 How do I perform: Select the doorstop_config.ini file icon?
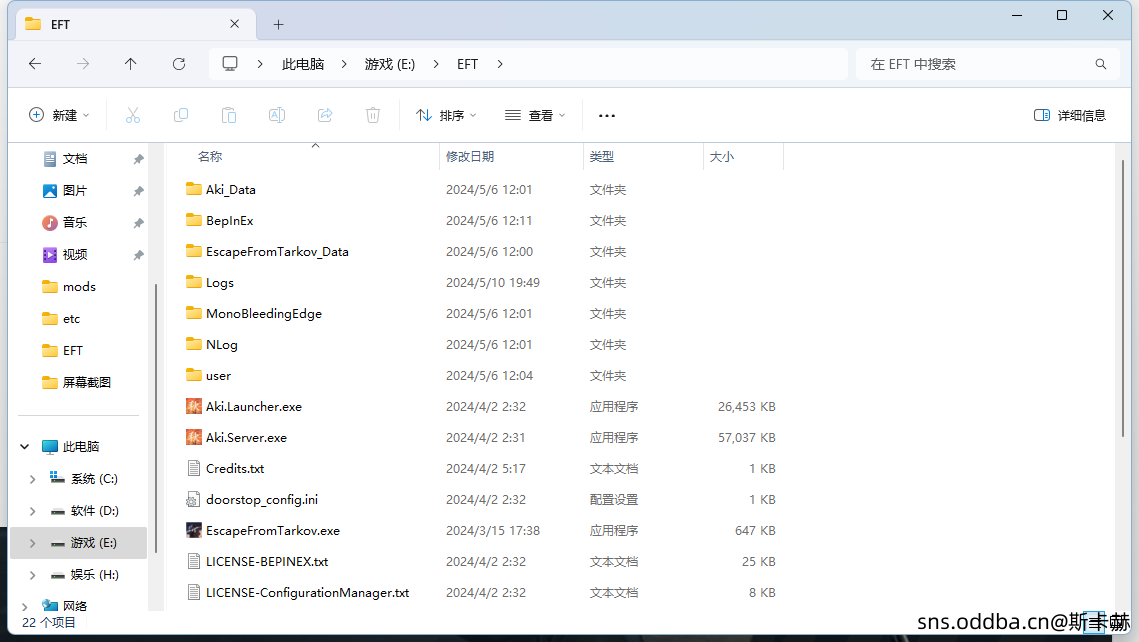pos(193,500)
